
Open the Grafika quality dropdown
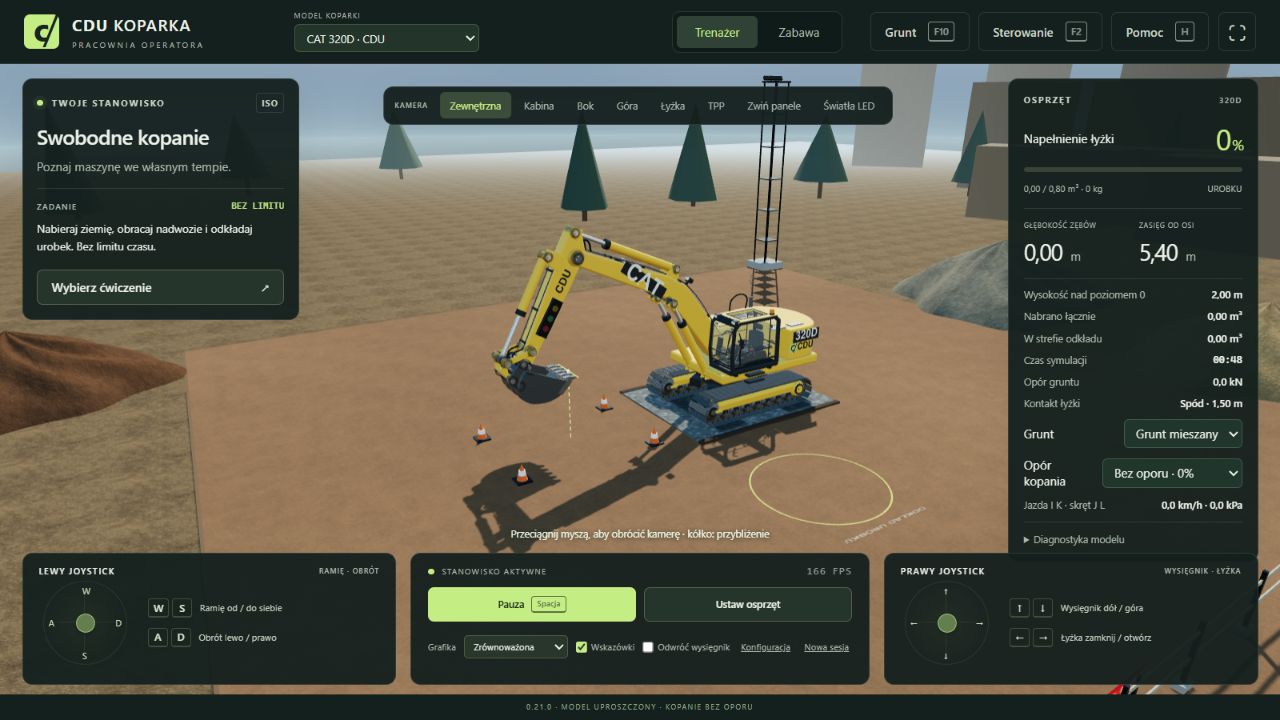pyautogui.click(x=515, y=647)
